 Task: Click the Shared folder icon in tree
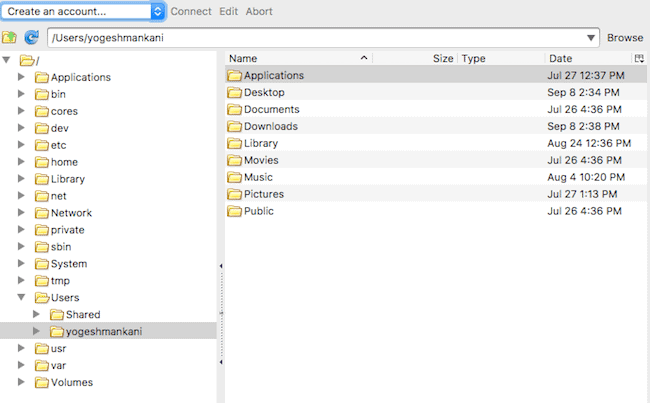coord(56,315)
